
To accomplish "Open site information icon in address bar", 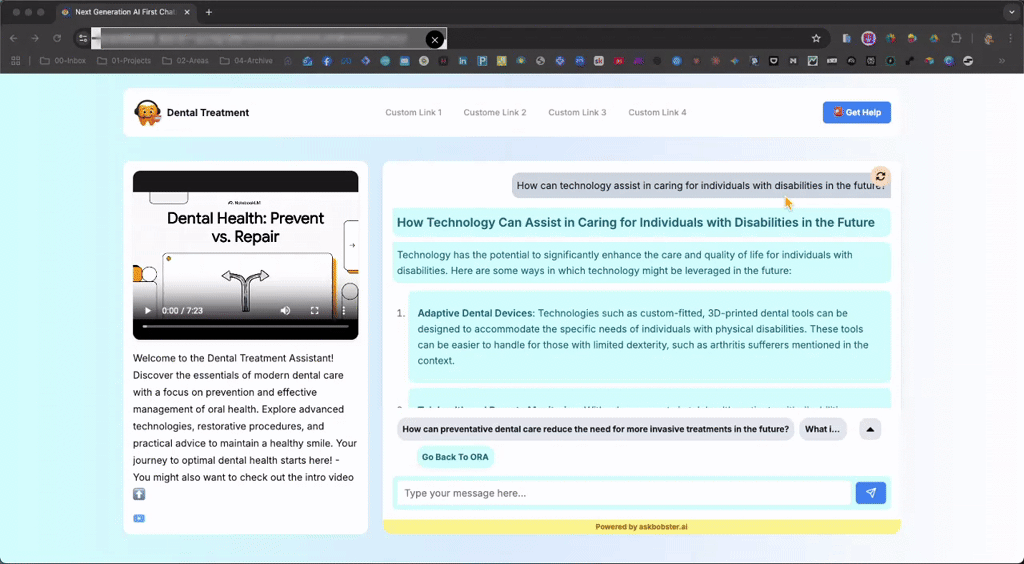I will click(83, 39).
